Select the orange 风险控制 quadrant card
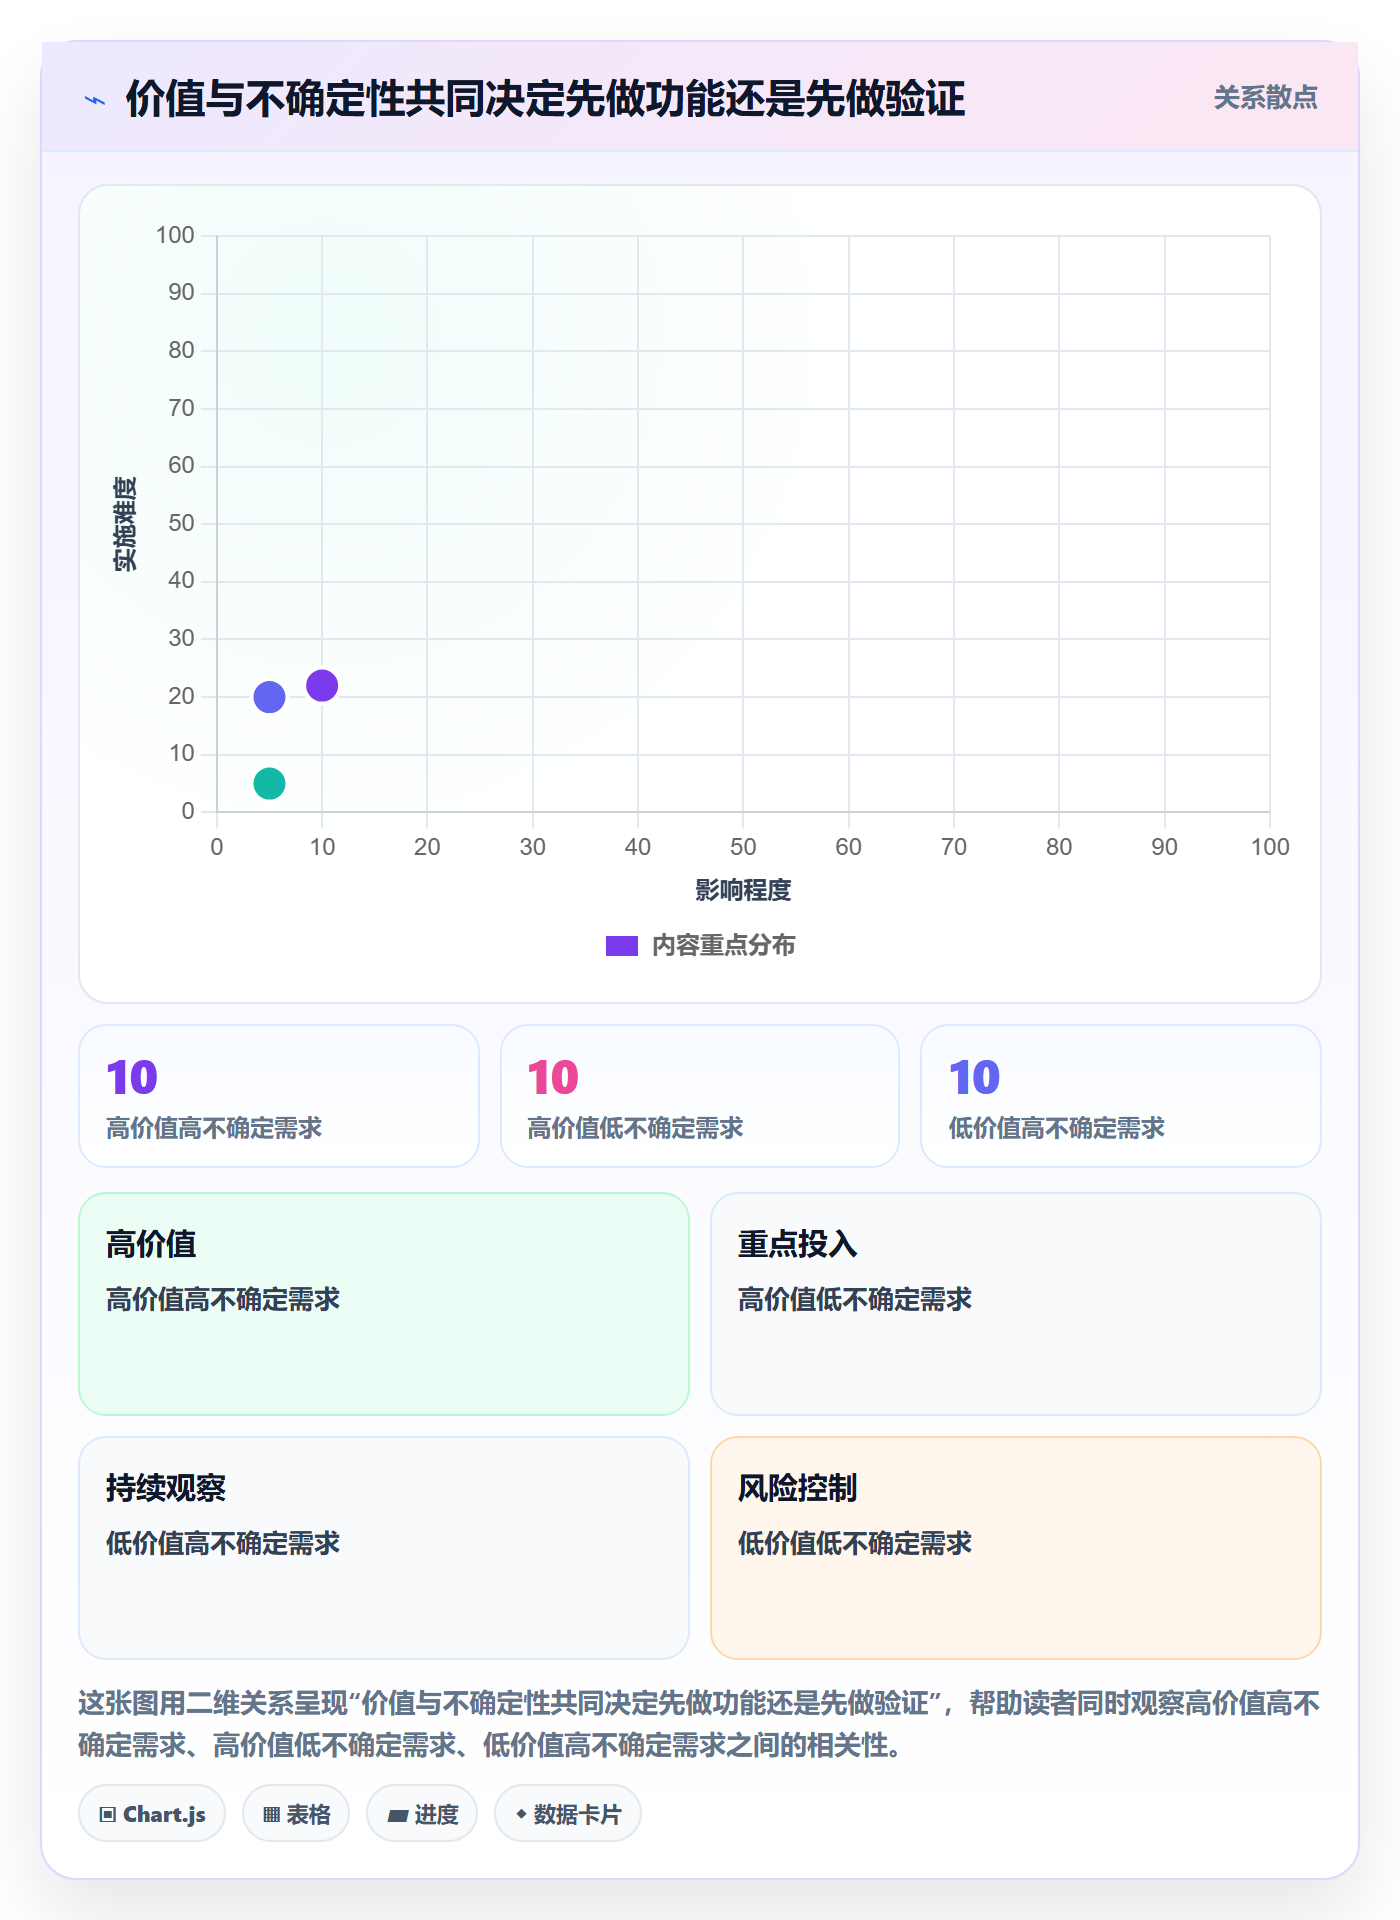Viewport: 1400px width, 1920px height. [1016, 1548]
